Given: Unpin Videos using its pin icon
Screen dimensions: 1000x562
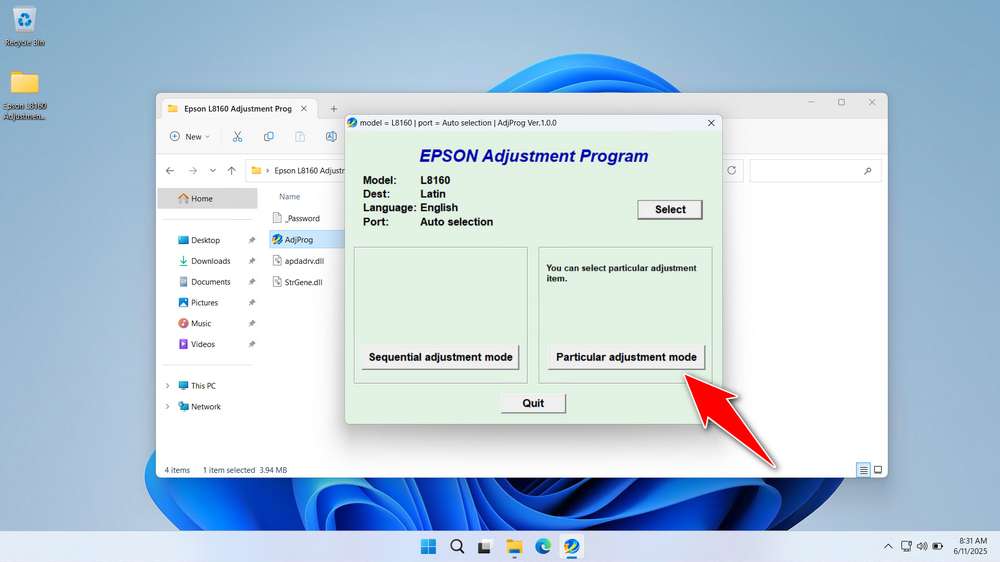Looking at the screenshot, I should (252, 344).
